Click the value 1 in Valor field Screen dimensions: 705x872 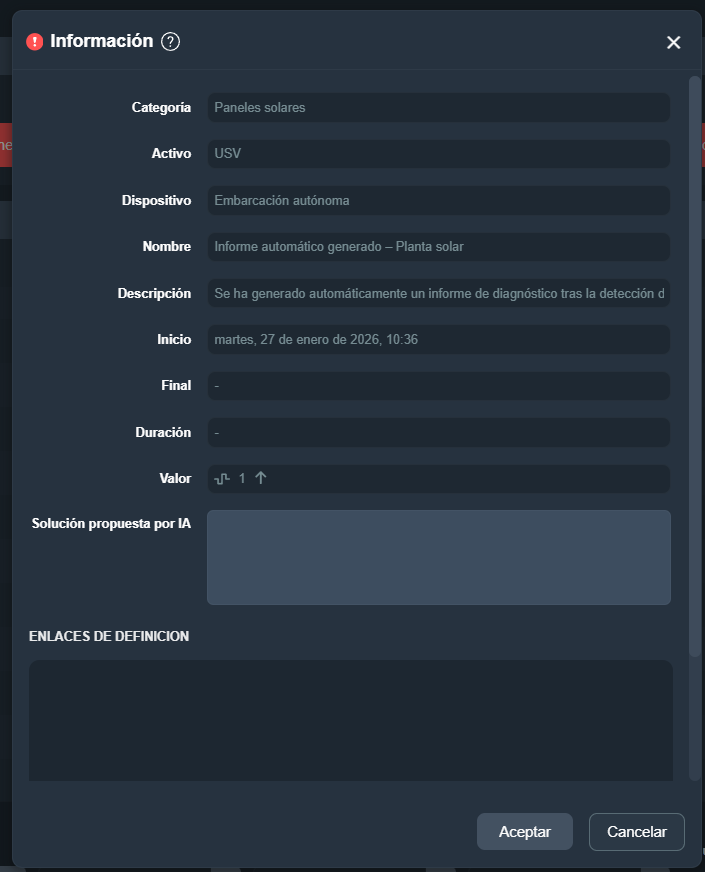pyautogui.click(x=242, y=478)
